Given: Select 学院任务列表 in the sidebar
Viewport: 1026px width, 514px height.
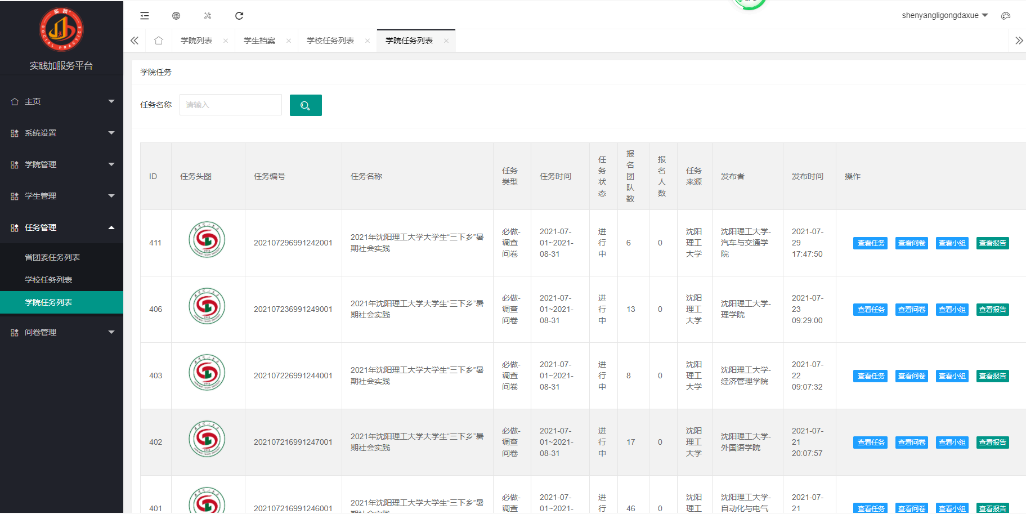Looking at the screenshot, I should coord(62,302).
